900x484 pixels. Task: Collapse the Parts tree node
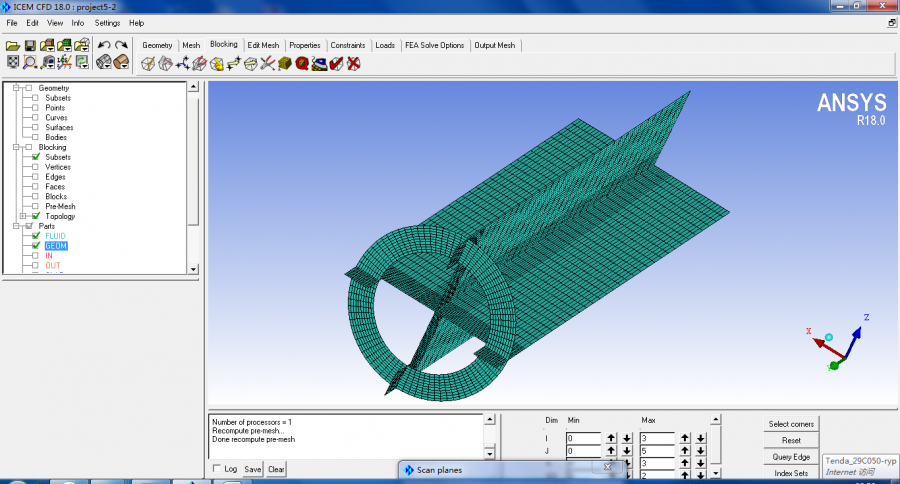click(16, 226)
